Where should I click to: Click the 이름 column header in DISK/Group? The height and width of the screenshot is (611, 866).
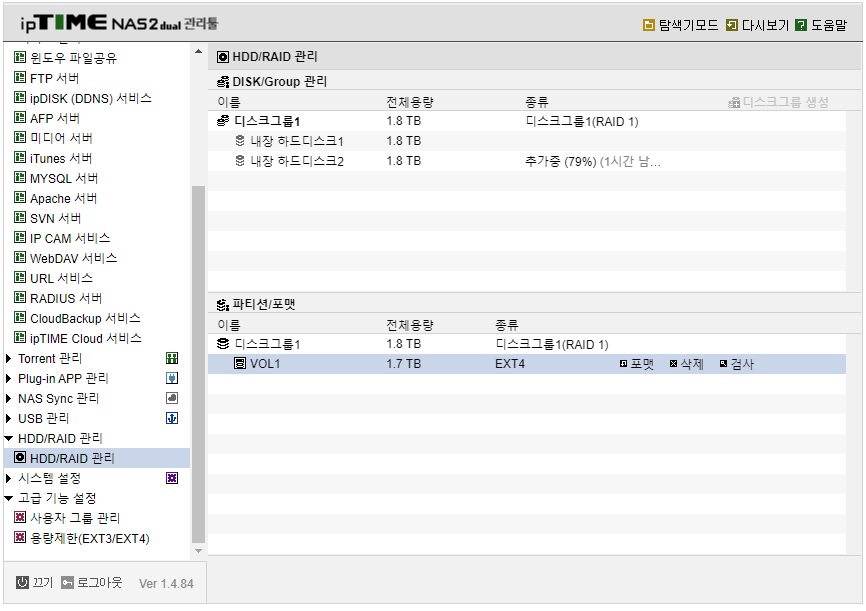coord(229,102)
